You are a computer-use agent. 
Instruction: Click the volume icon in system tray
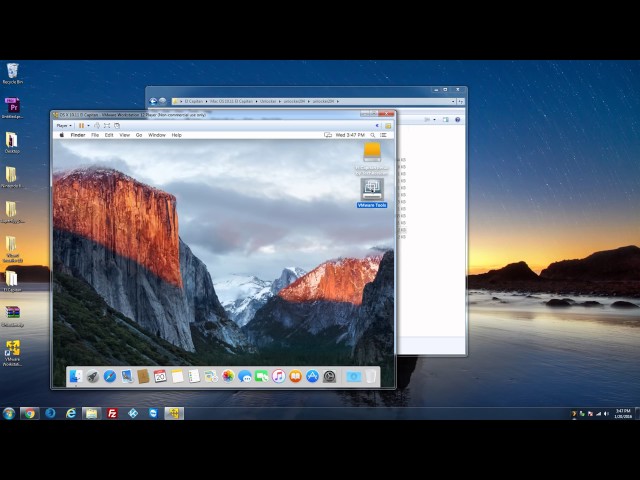tap(606, 413)
